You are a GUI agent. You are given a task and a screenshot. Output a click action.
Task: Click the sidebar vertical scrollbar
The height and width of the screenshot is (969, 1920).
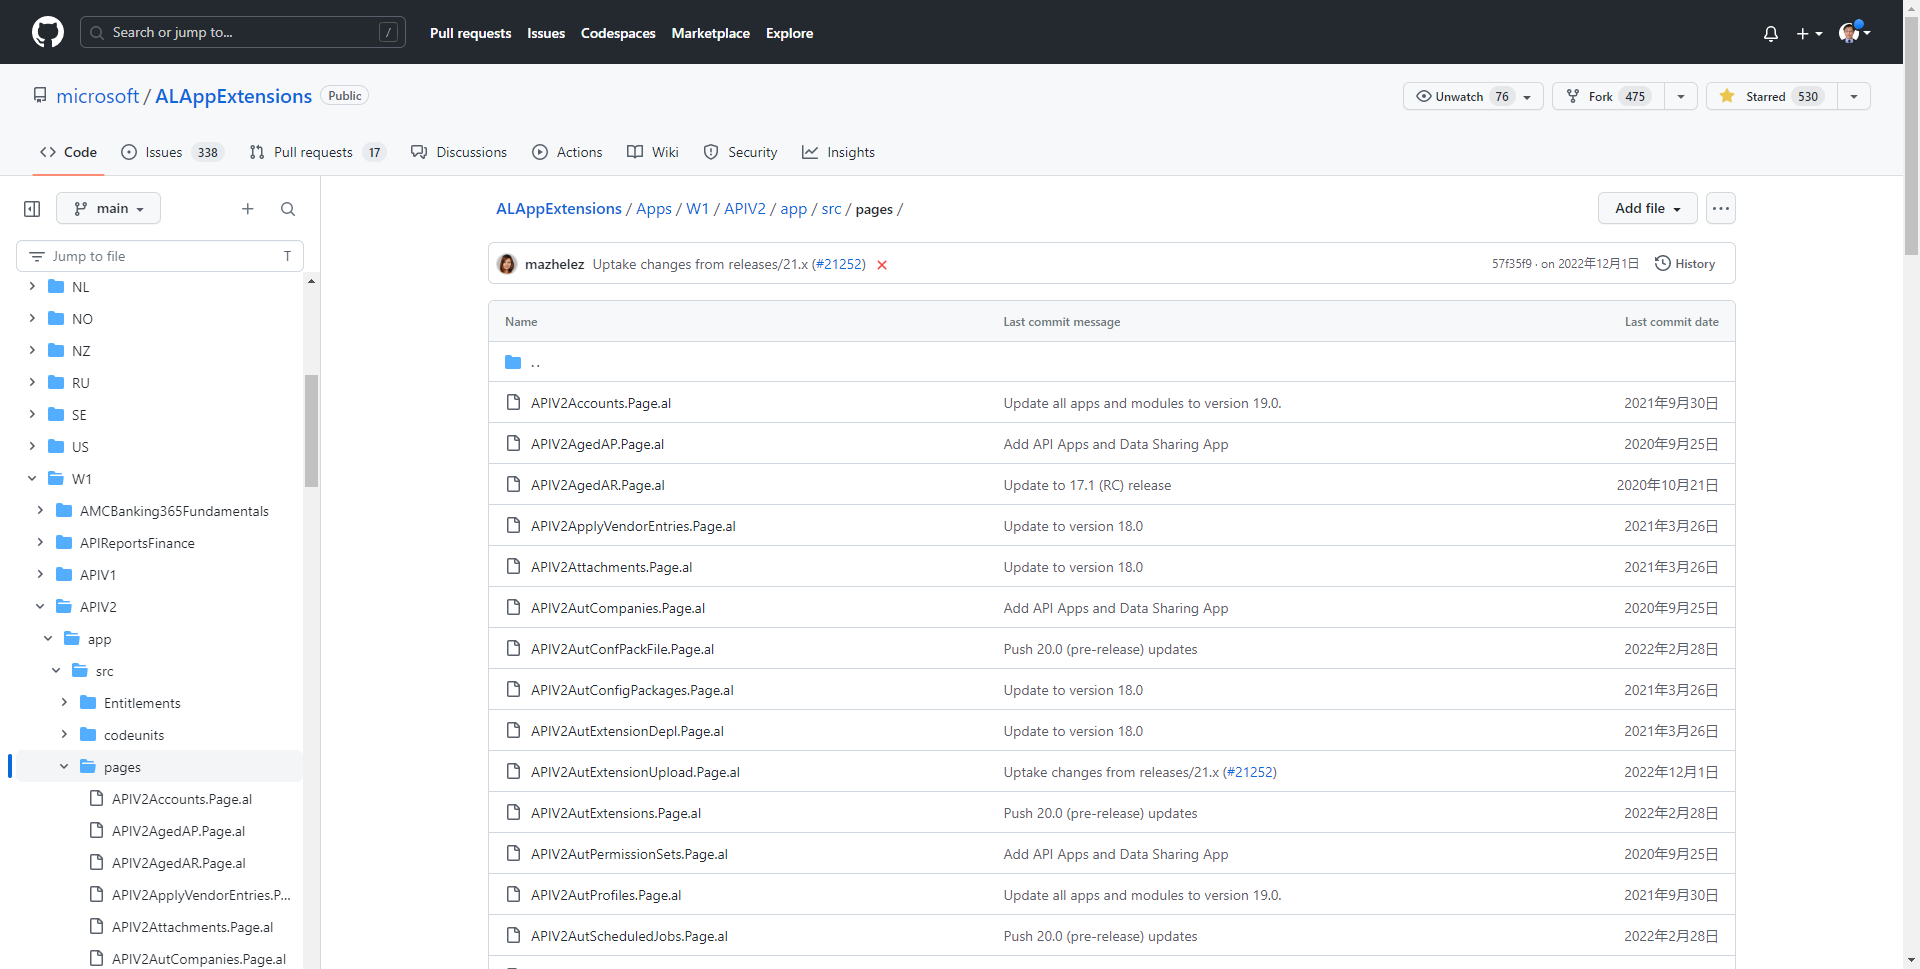click(x=311, y=430)
